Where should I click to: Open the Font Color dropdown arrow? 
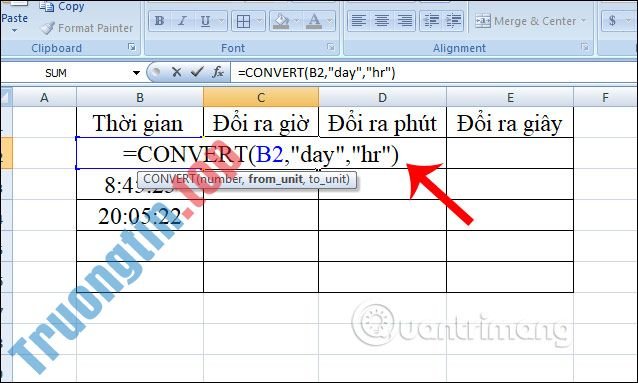pyautogui.click(x=330, y=21)
